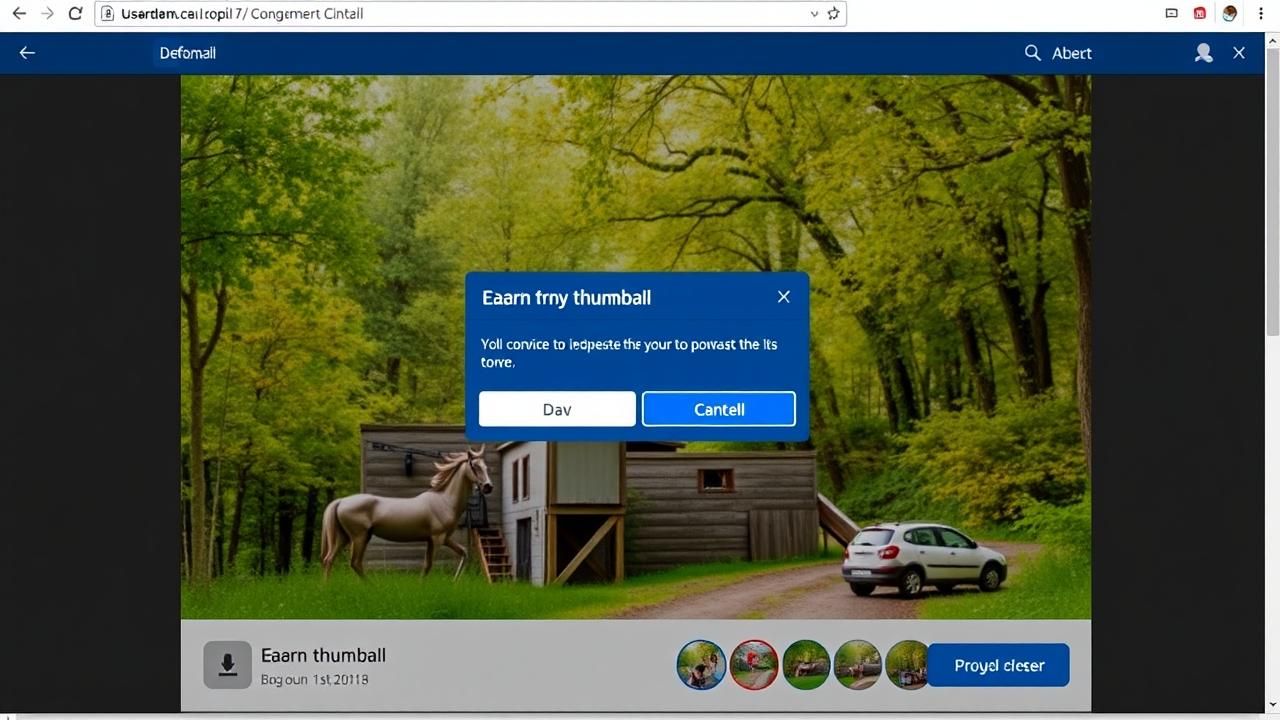Open the Defomall header item
This screenshot has height=720, width=1280.
(x=187, y=53)
